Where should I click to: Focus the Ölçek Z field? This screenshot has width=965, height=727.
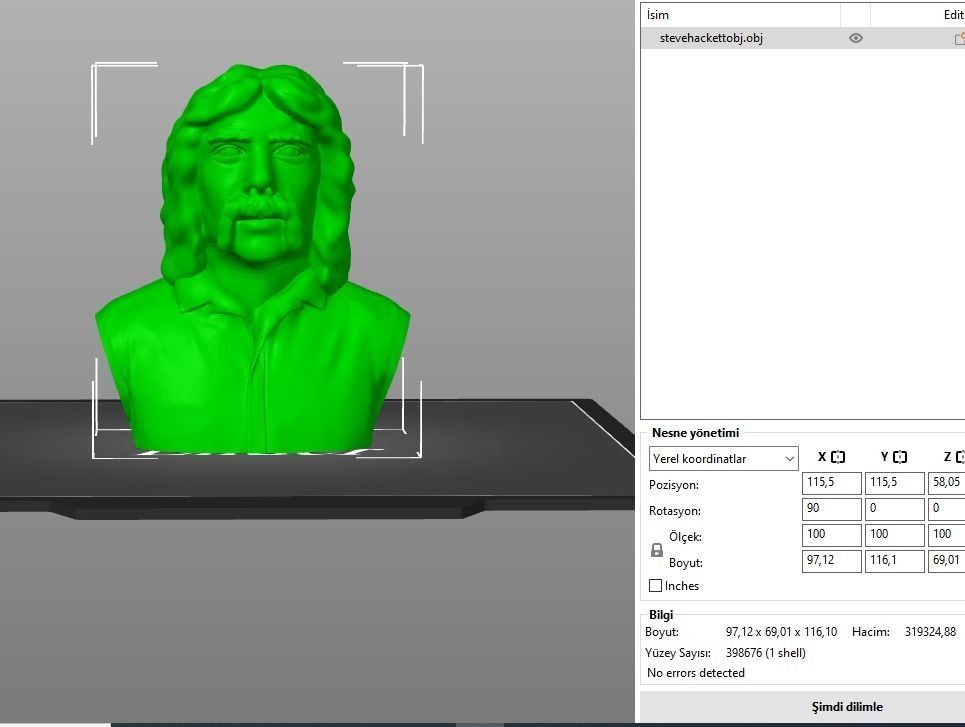pos(947,535)
